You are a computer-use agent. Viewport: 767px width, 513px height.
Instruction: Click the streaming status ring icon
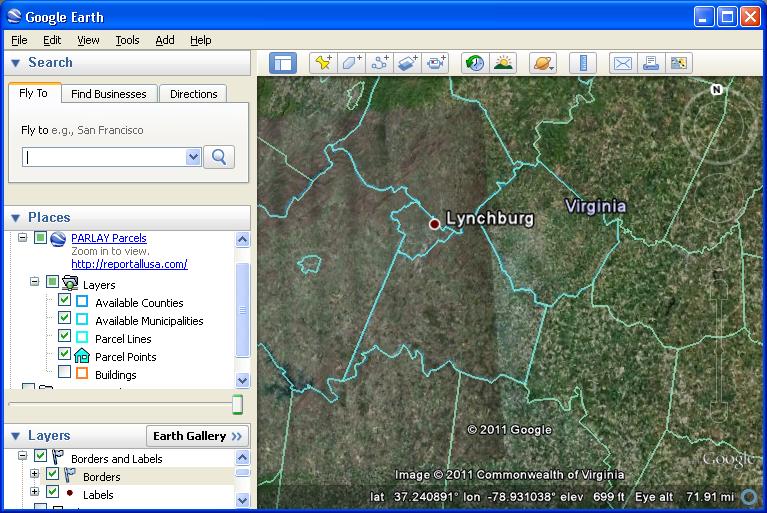coord(750,497)
